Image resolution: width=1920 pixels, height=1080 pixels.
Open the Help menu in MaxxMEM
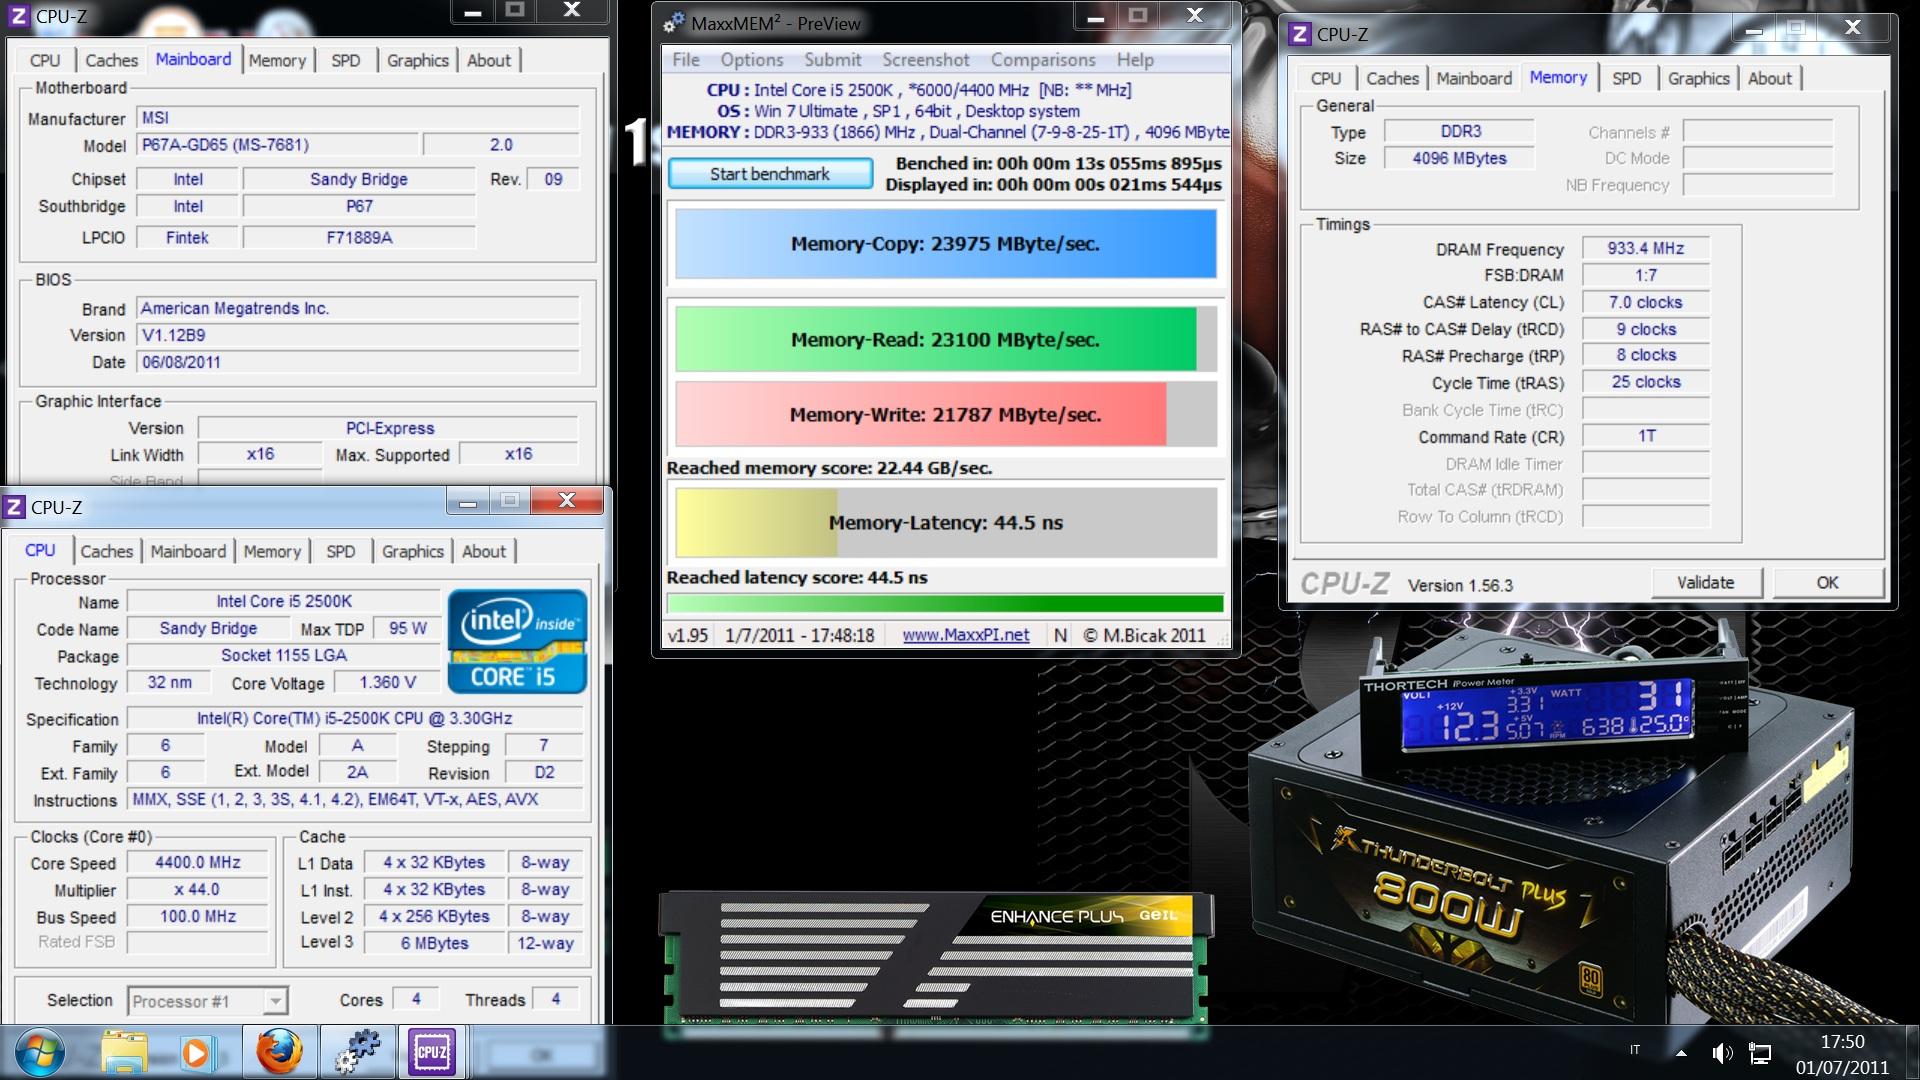[x=1135, y=60]
